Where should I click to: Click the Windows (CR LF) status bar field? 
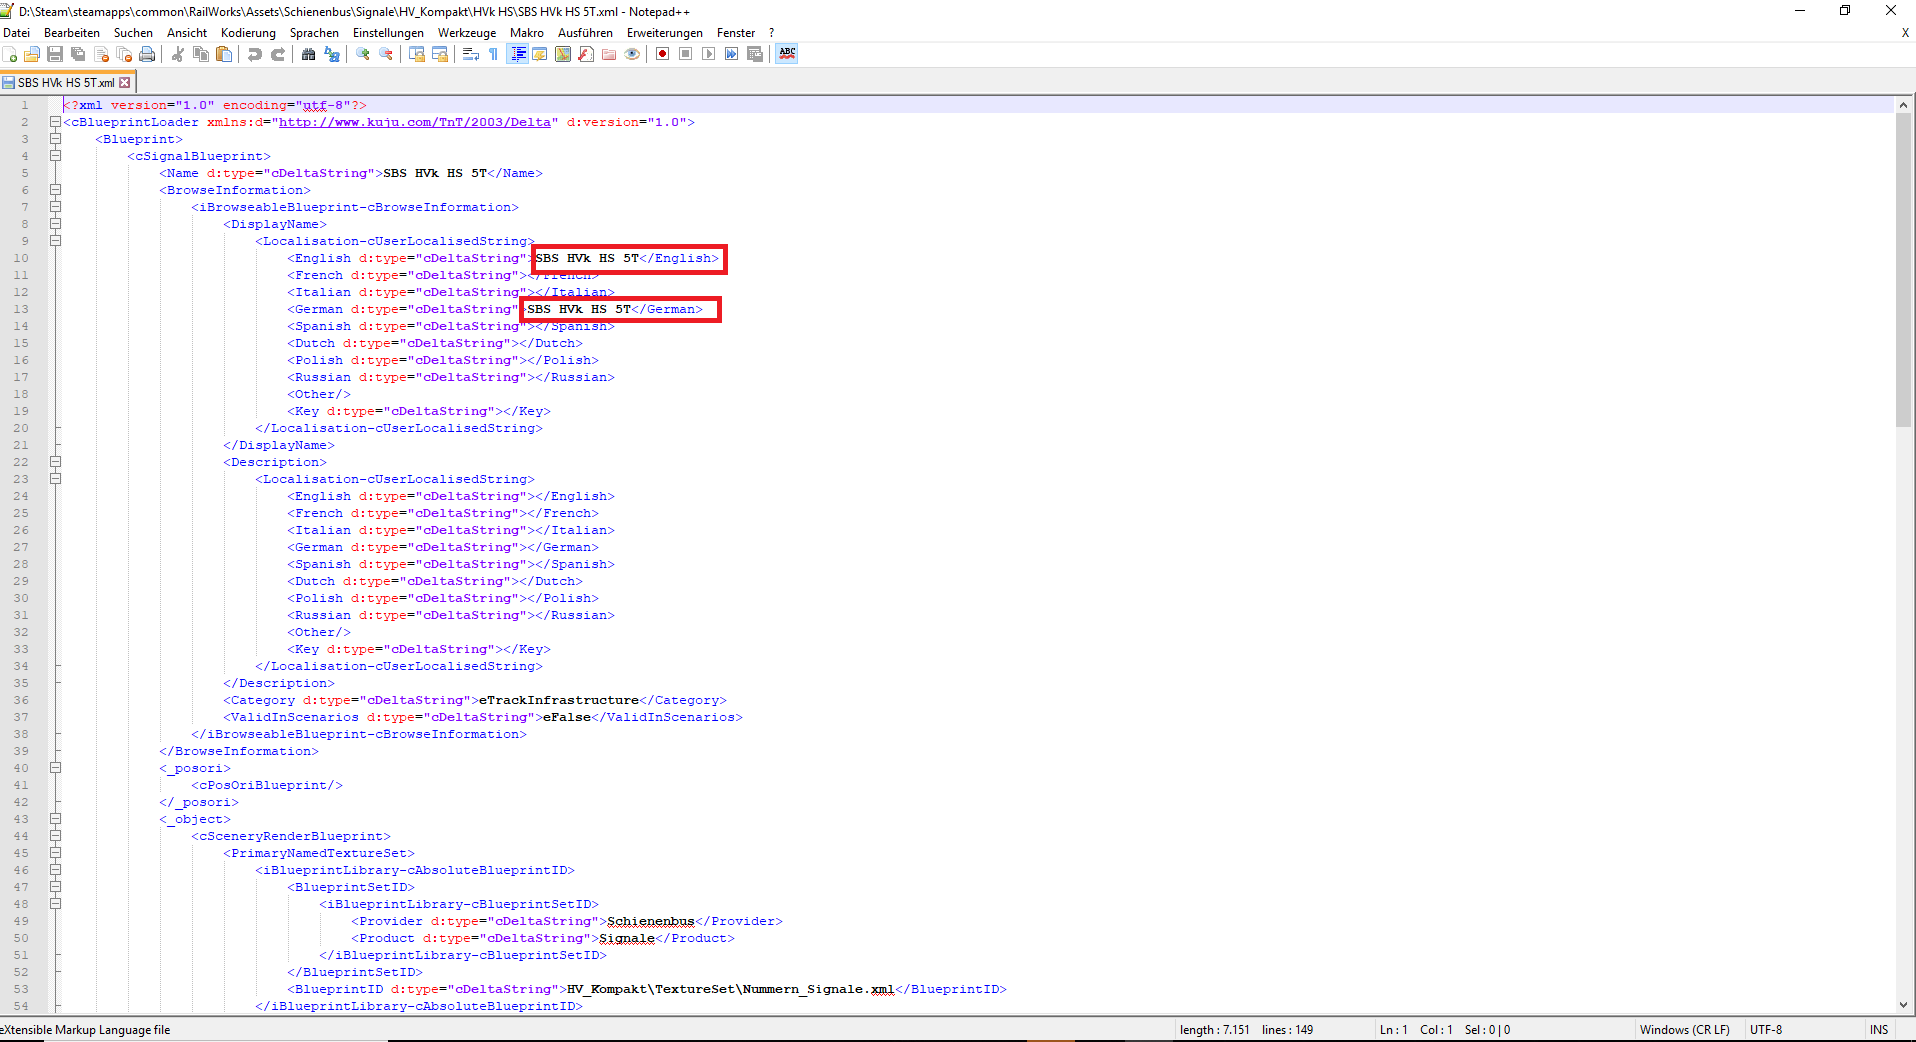1684,1030
